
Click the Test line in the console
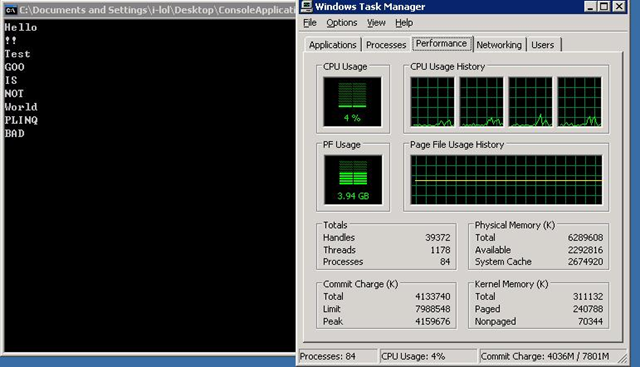coord(18,54)
